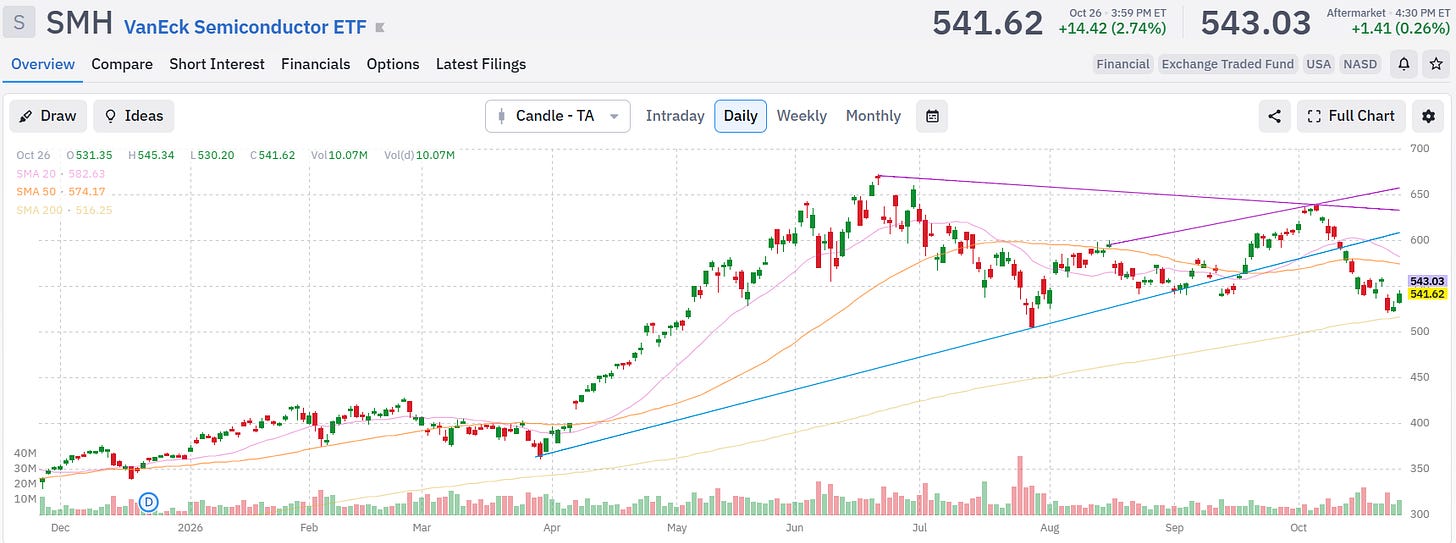The image size is (1456, 543).
Task: Select the Daily timeframe
Action: click(740, 116)
